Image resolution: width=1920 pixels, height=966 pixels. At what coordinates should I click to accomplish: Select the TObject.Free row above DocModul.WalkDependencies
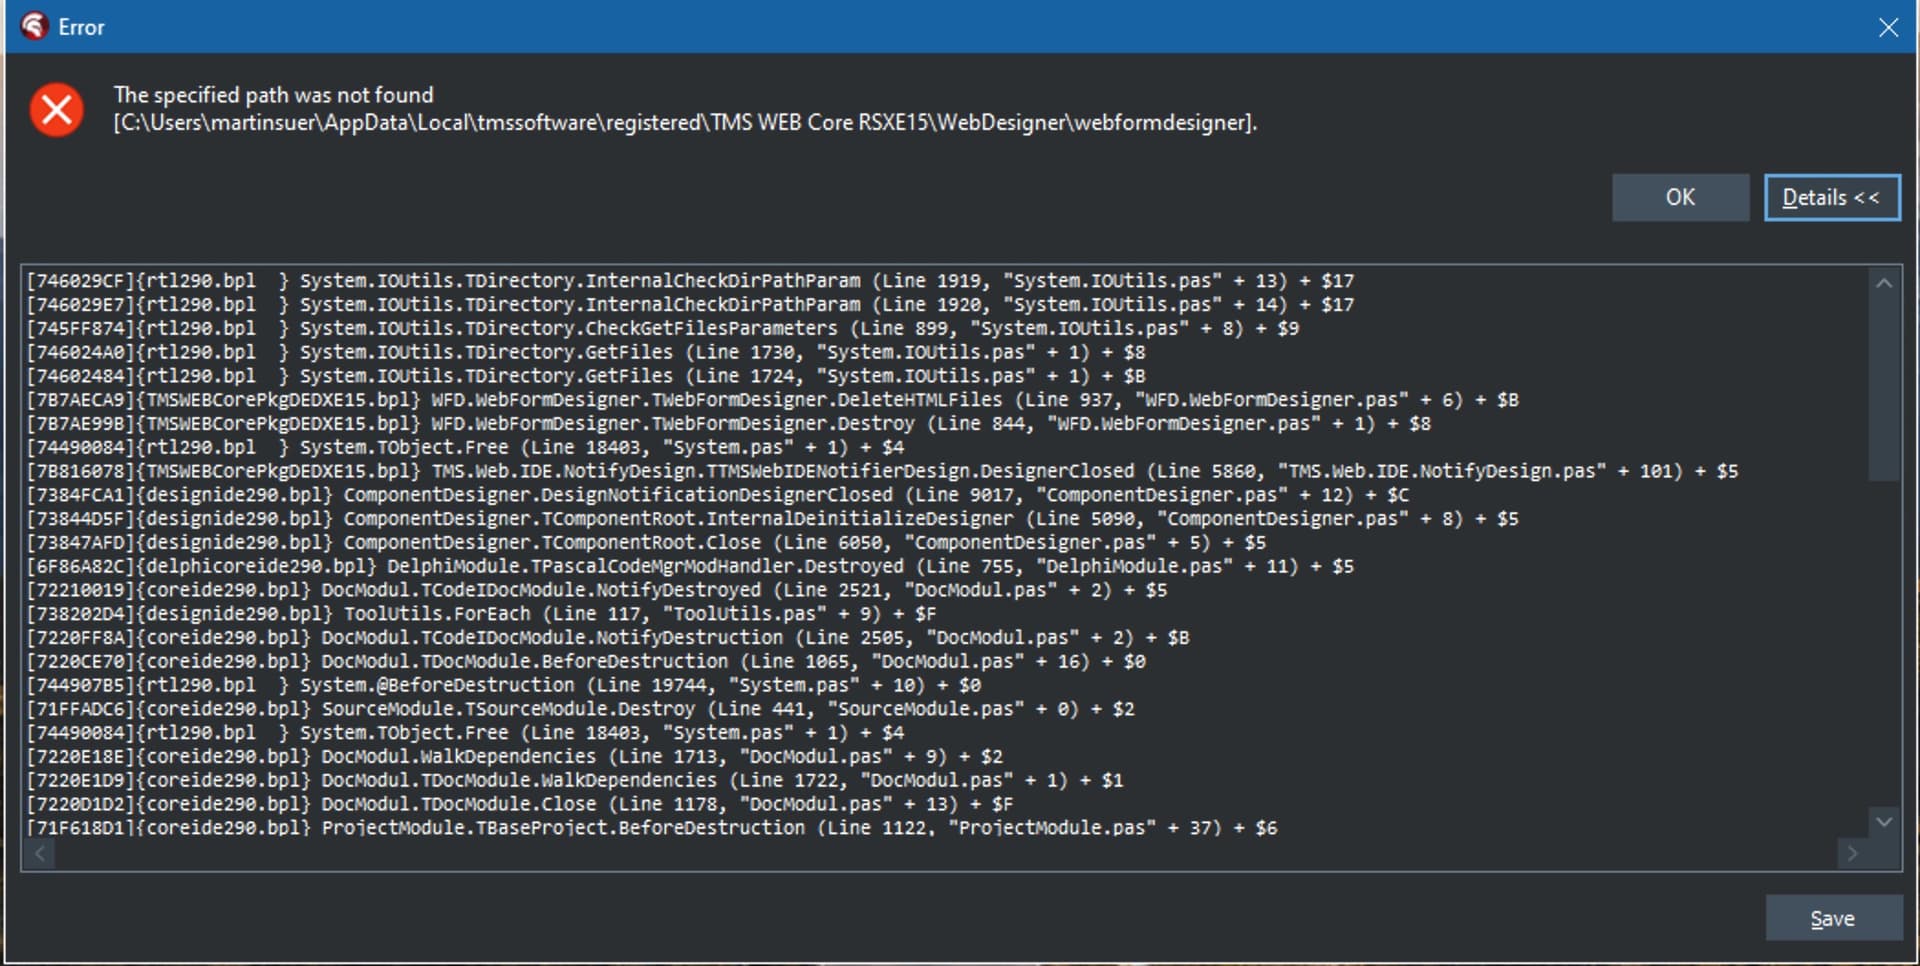tap(465, 733)
